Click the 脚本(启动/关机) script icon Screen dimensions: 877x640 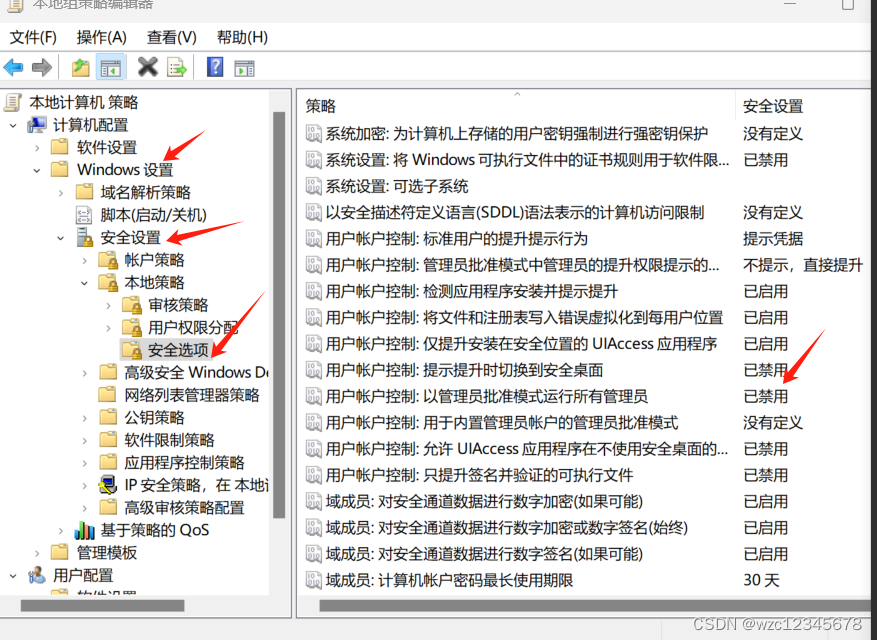point(84,215)
